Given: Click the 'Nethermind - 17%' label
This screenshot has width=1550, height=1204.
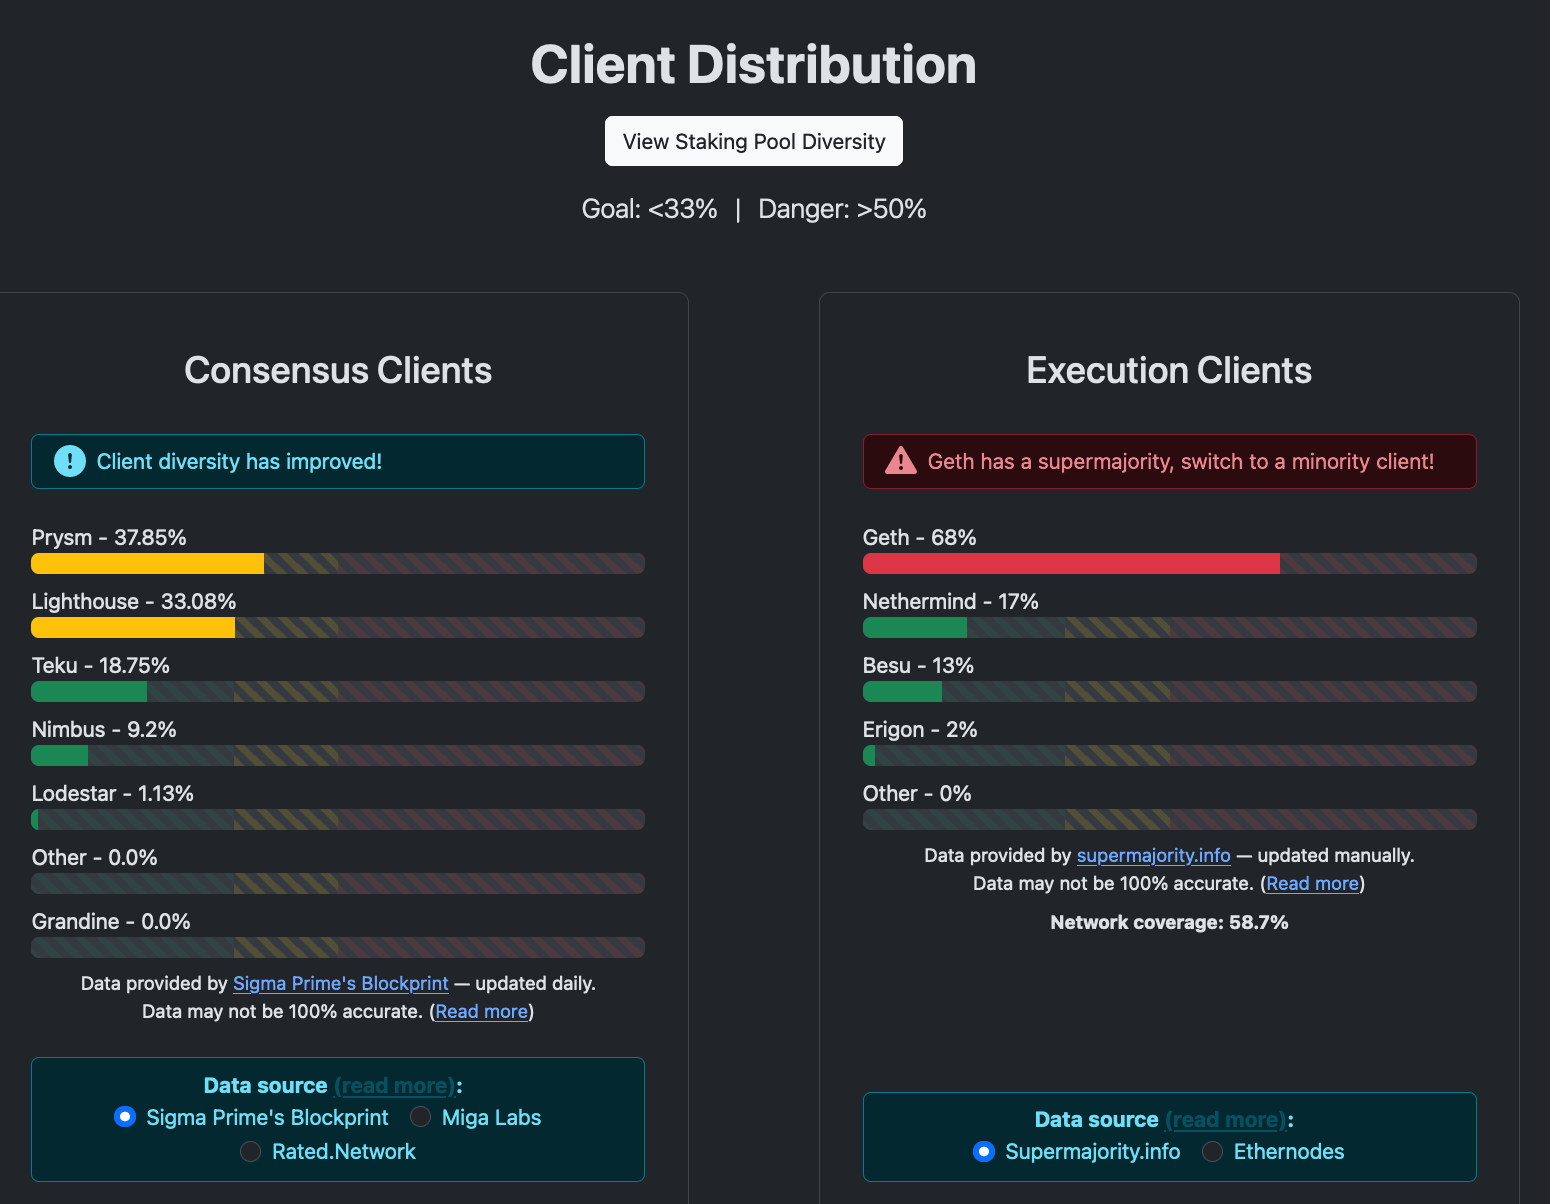Looking at the screenshot, I should point(950,601).
